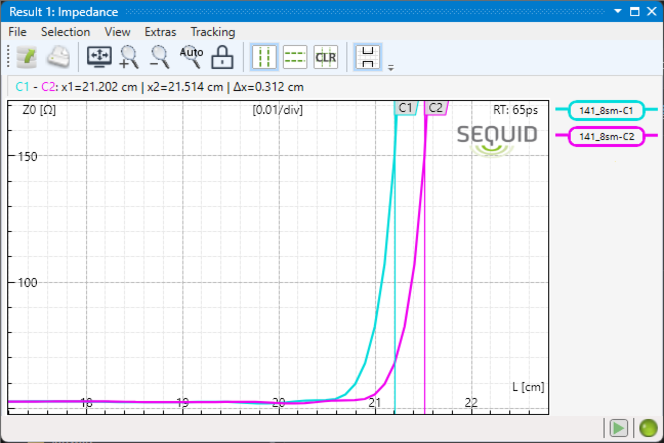Toggle horizontal cursors display

tap(295, 57)
